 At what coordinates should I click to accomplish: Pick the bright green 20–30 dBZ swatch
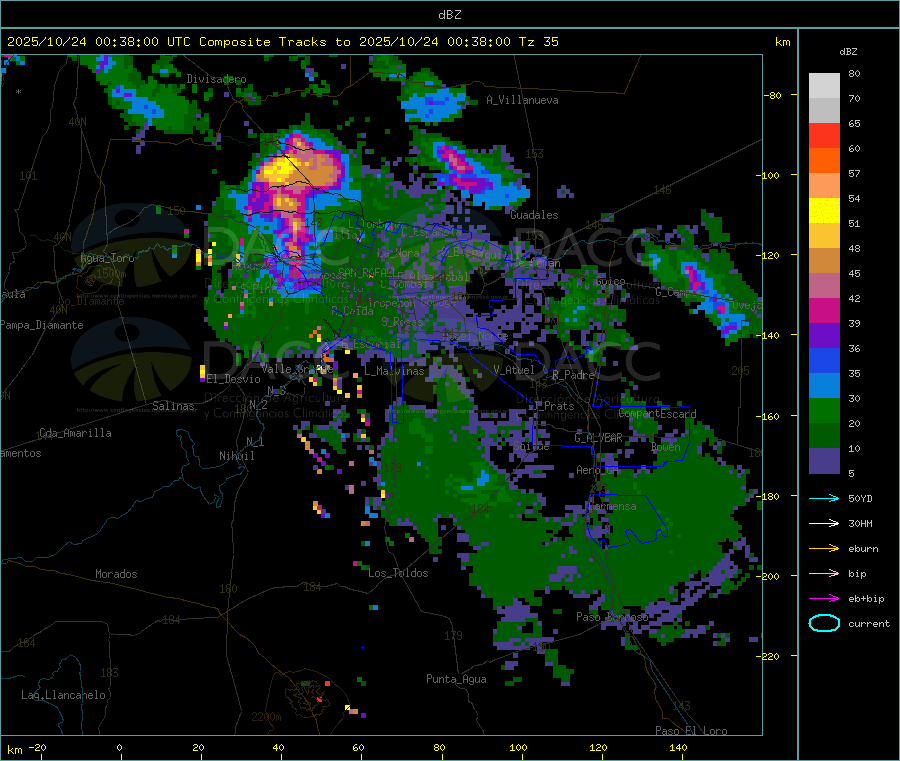(x=824, y=411)
